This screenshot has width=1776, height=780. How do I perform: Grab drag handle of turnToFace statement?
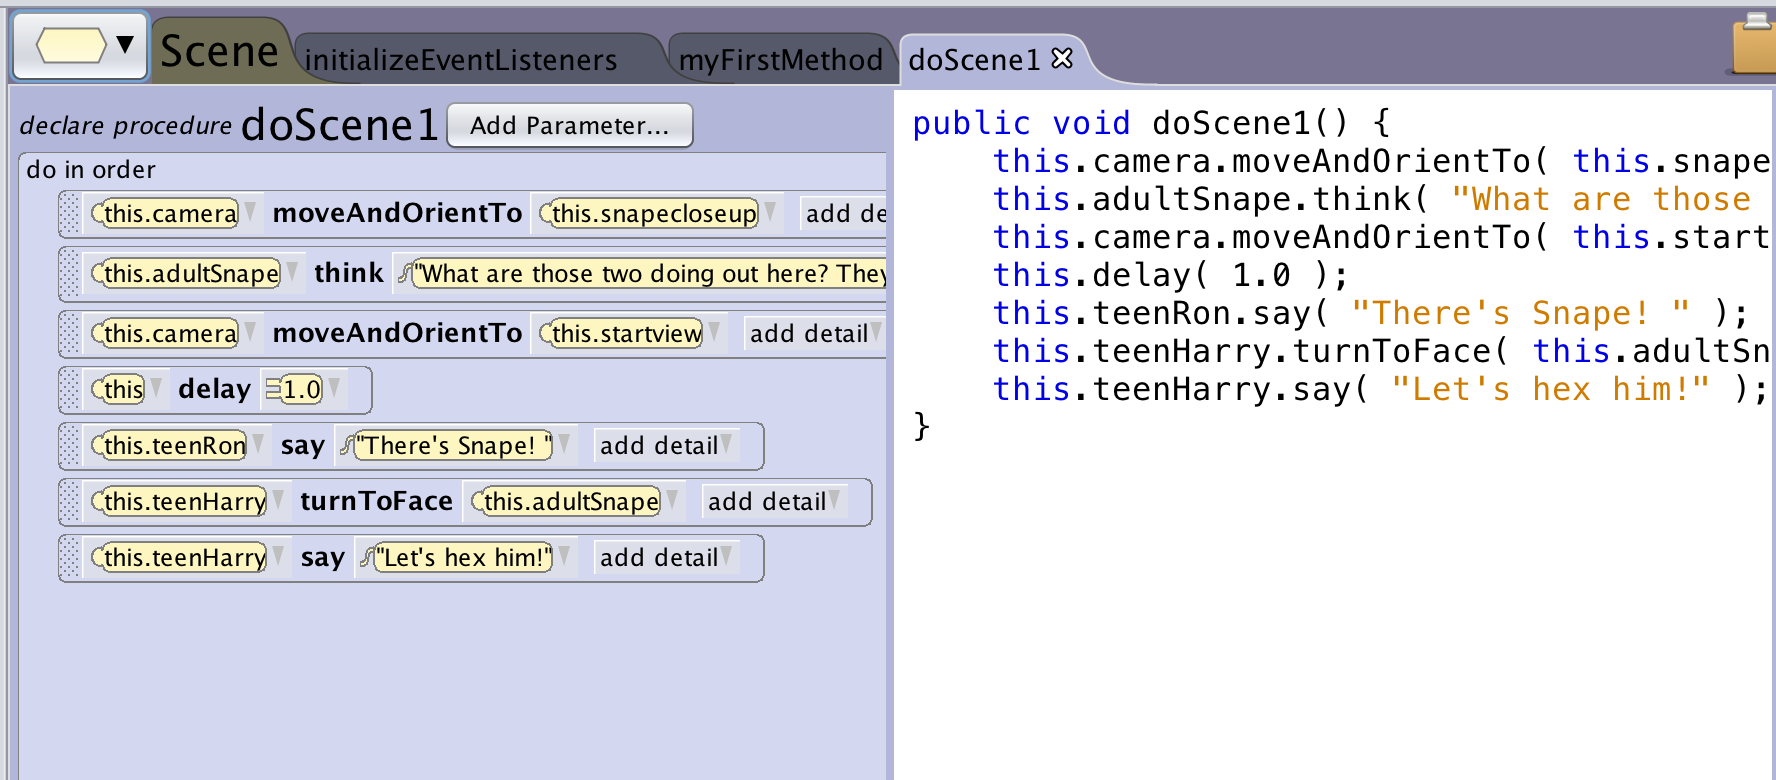coord(69,501)
